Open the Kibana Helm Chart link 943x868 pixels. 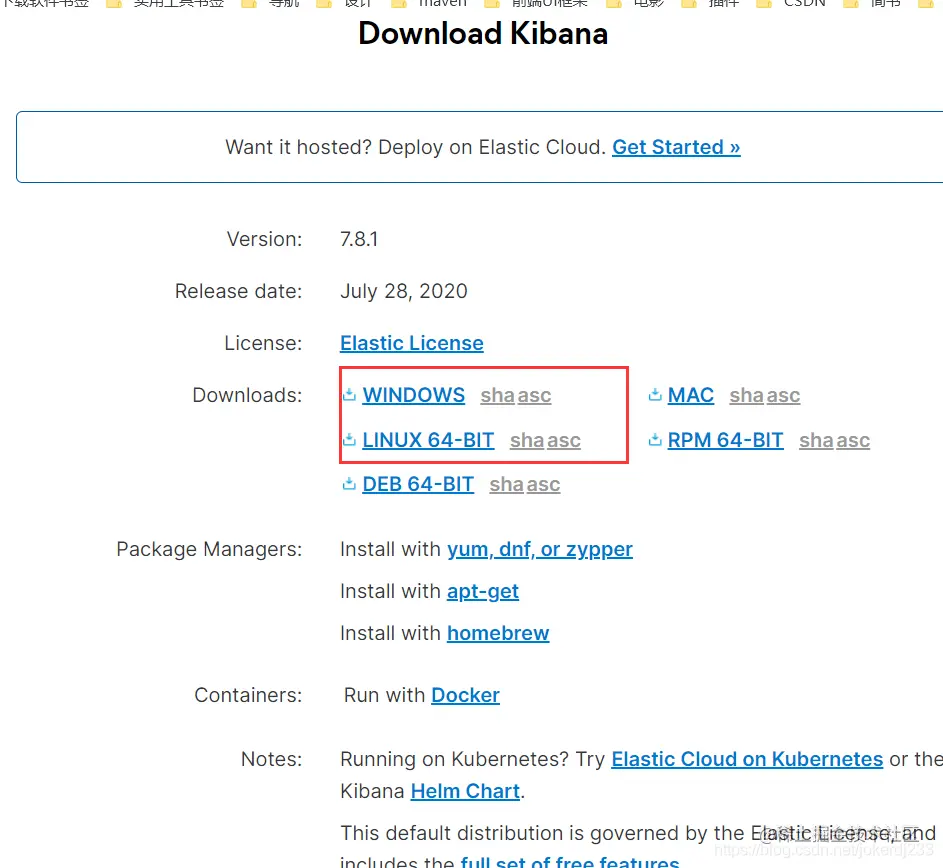(x=465, y=791)
